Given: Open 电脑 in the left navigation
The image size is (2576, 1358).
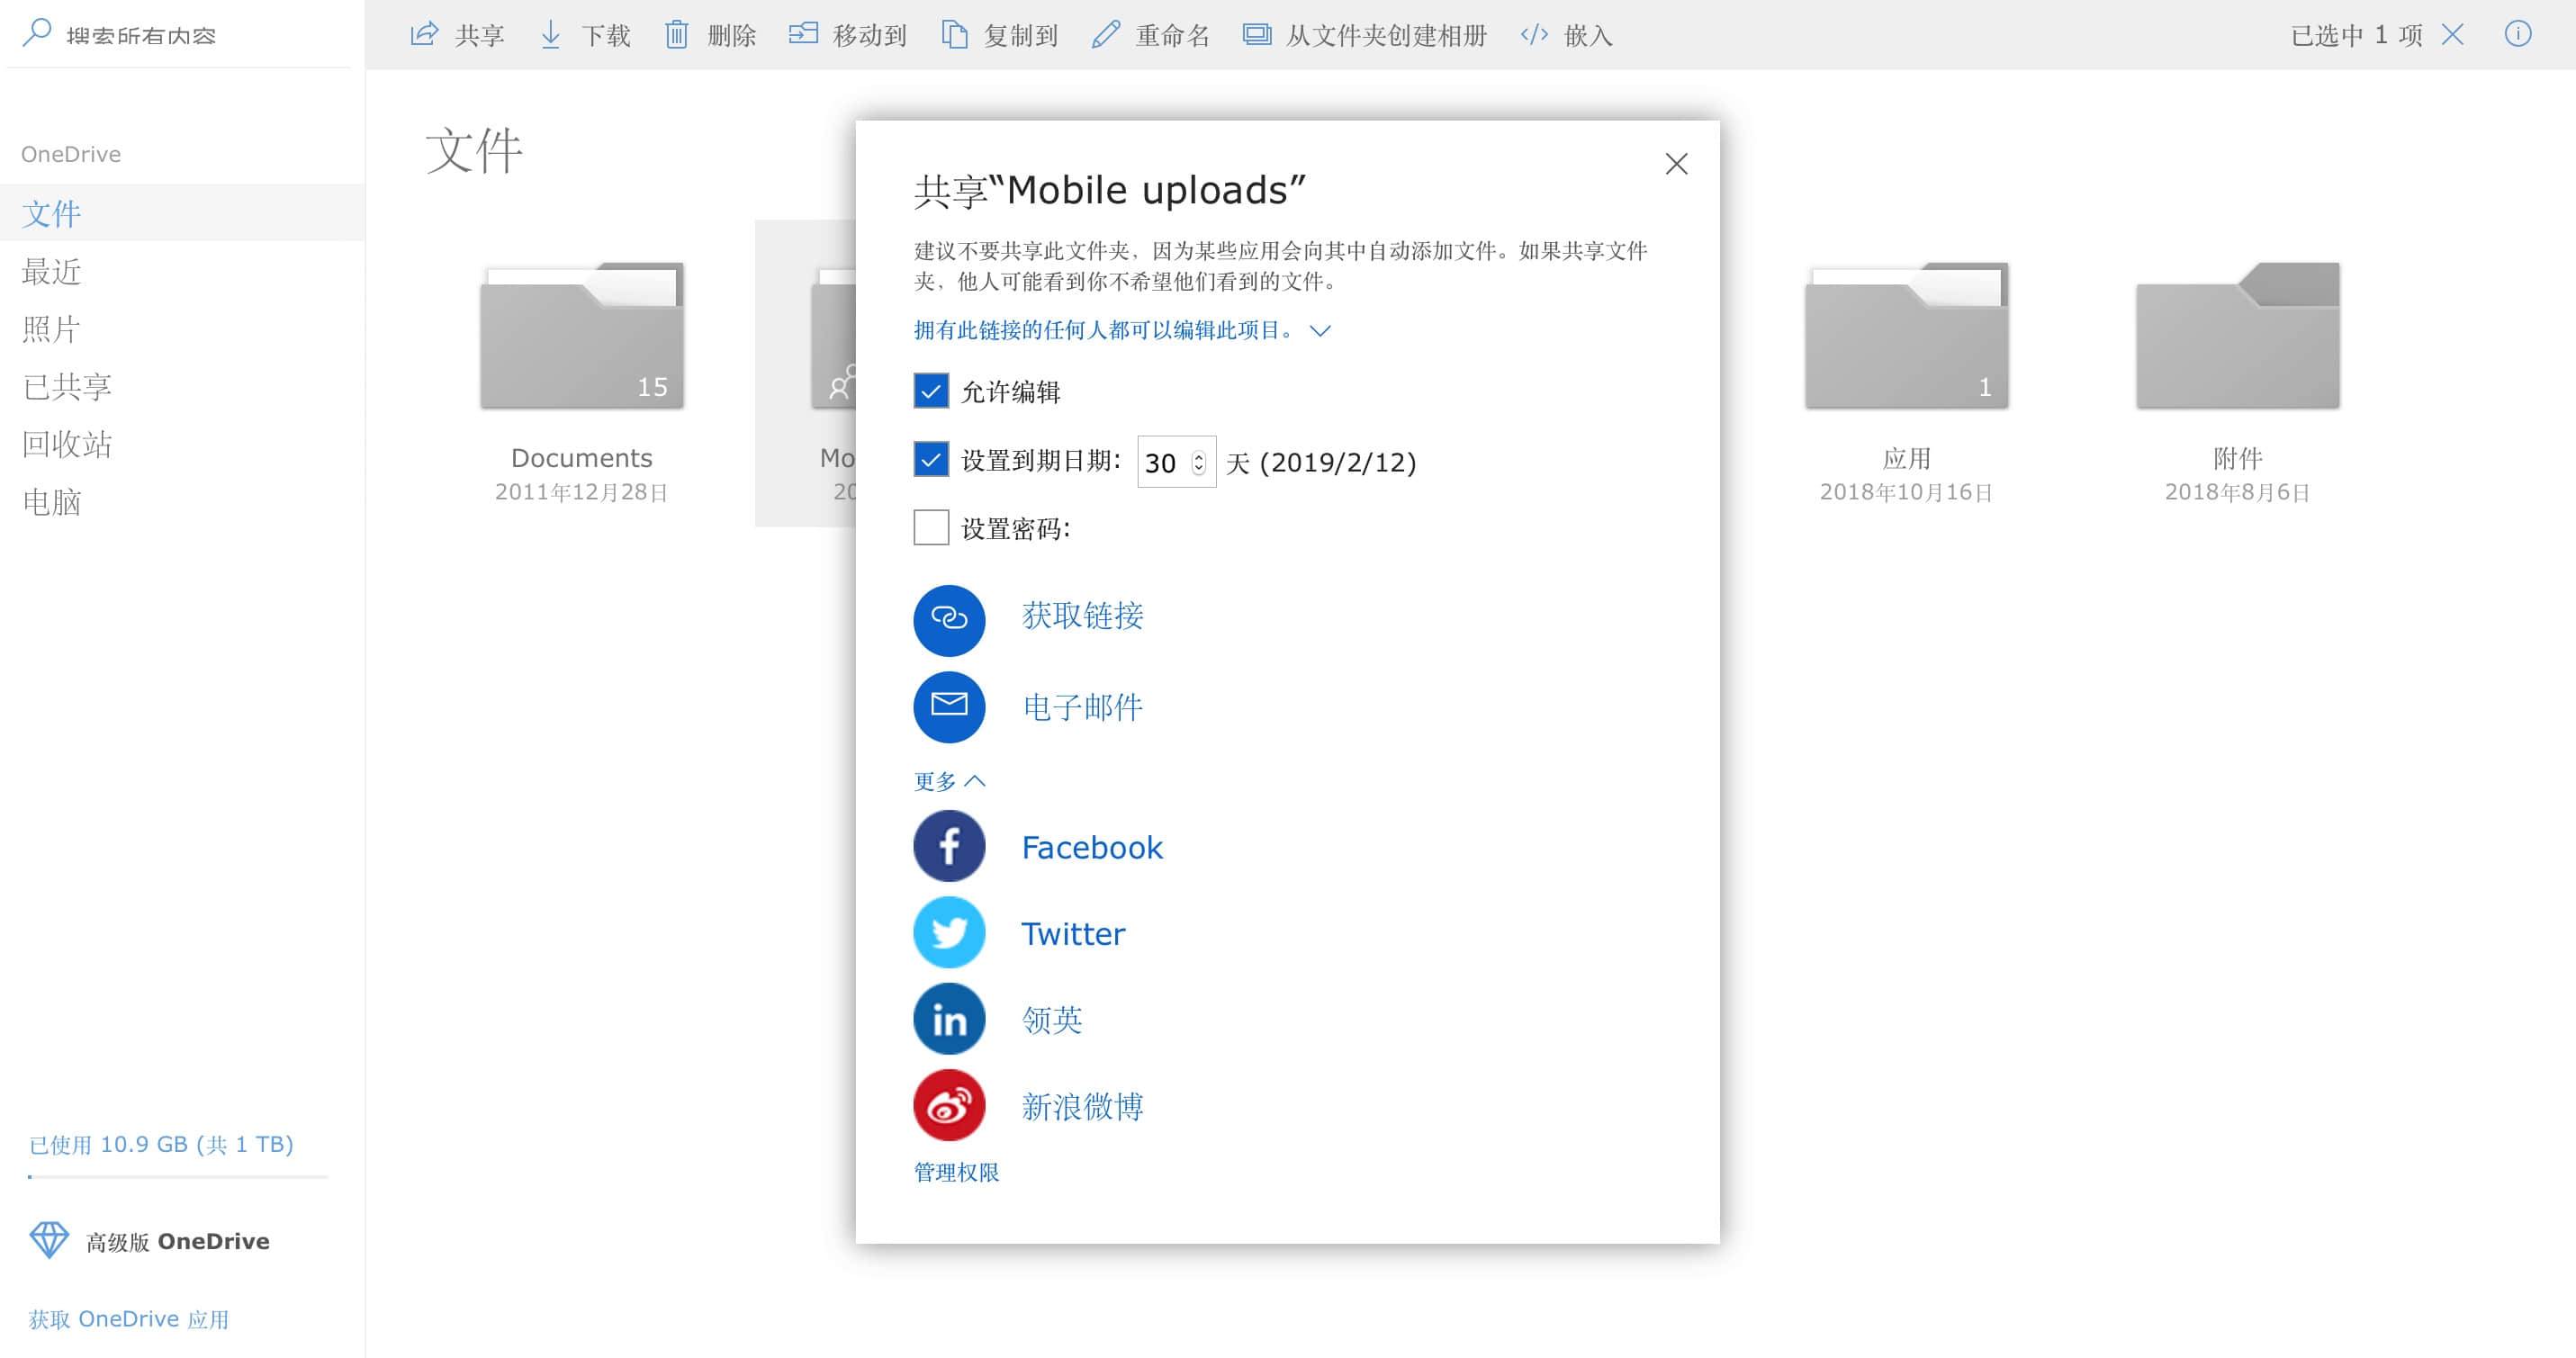Looking at the screenshot, I should [x=182, y=502].
